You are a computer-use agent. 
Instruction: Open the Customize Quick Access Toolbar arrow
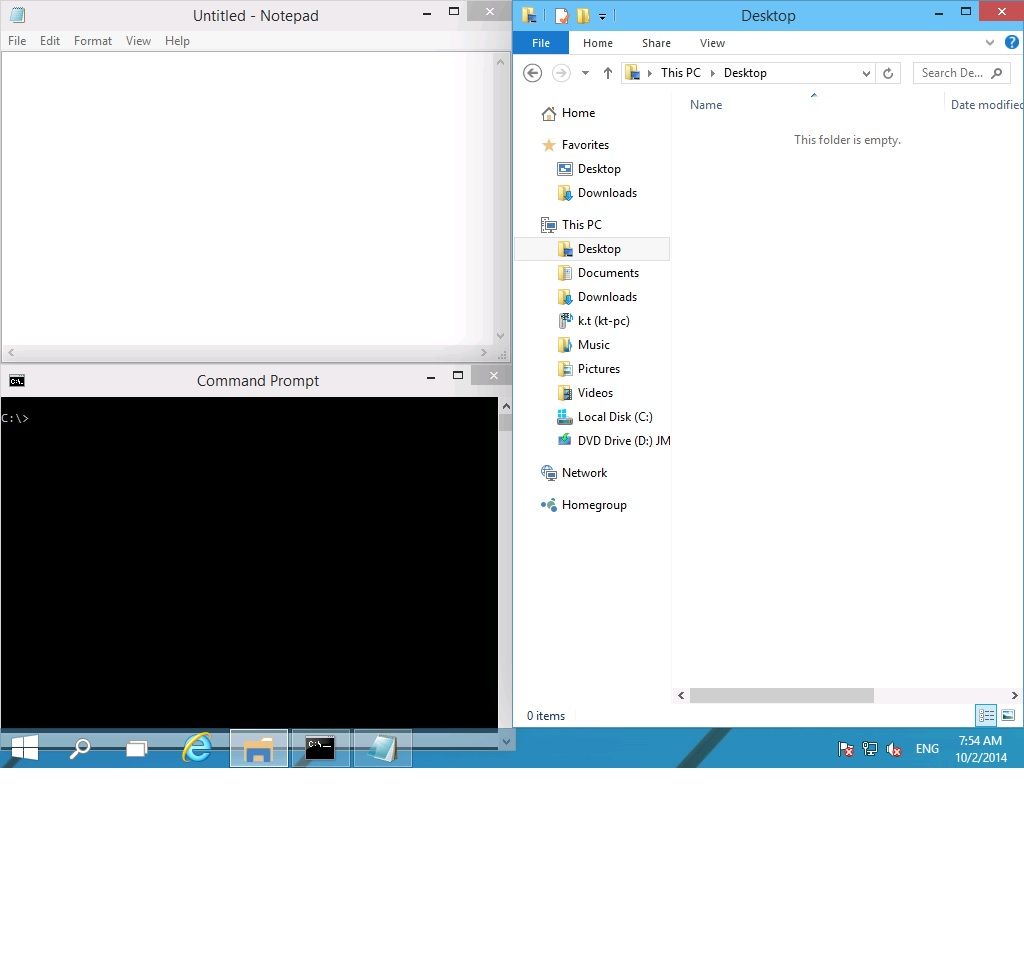602,17
